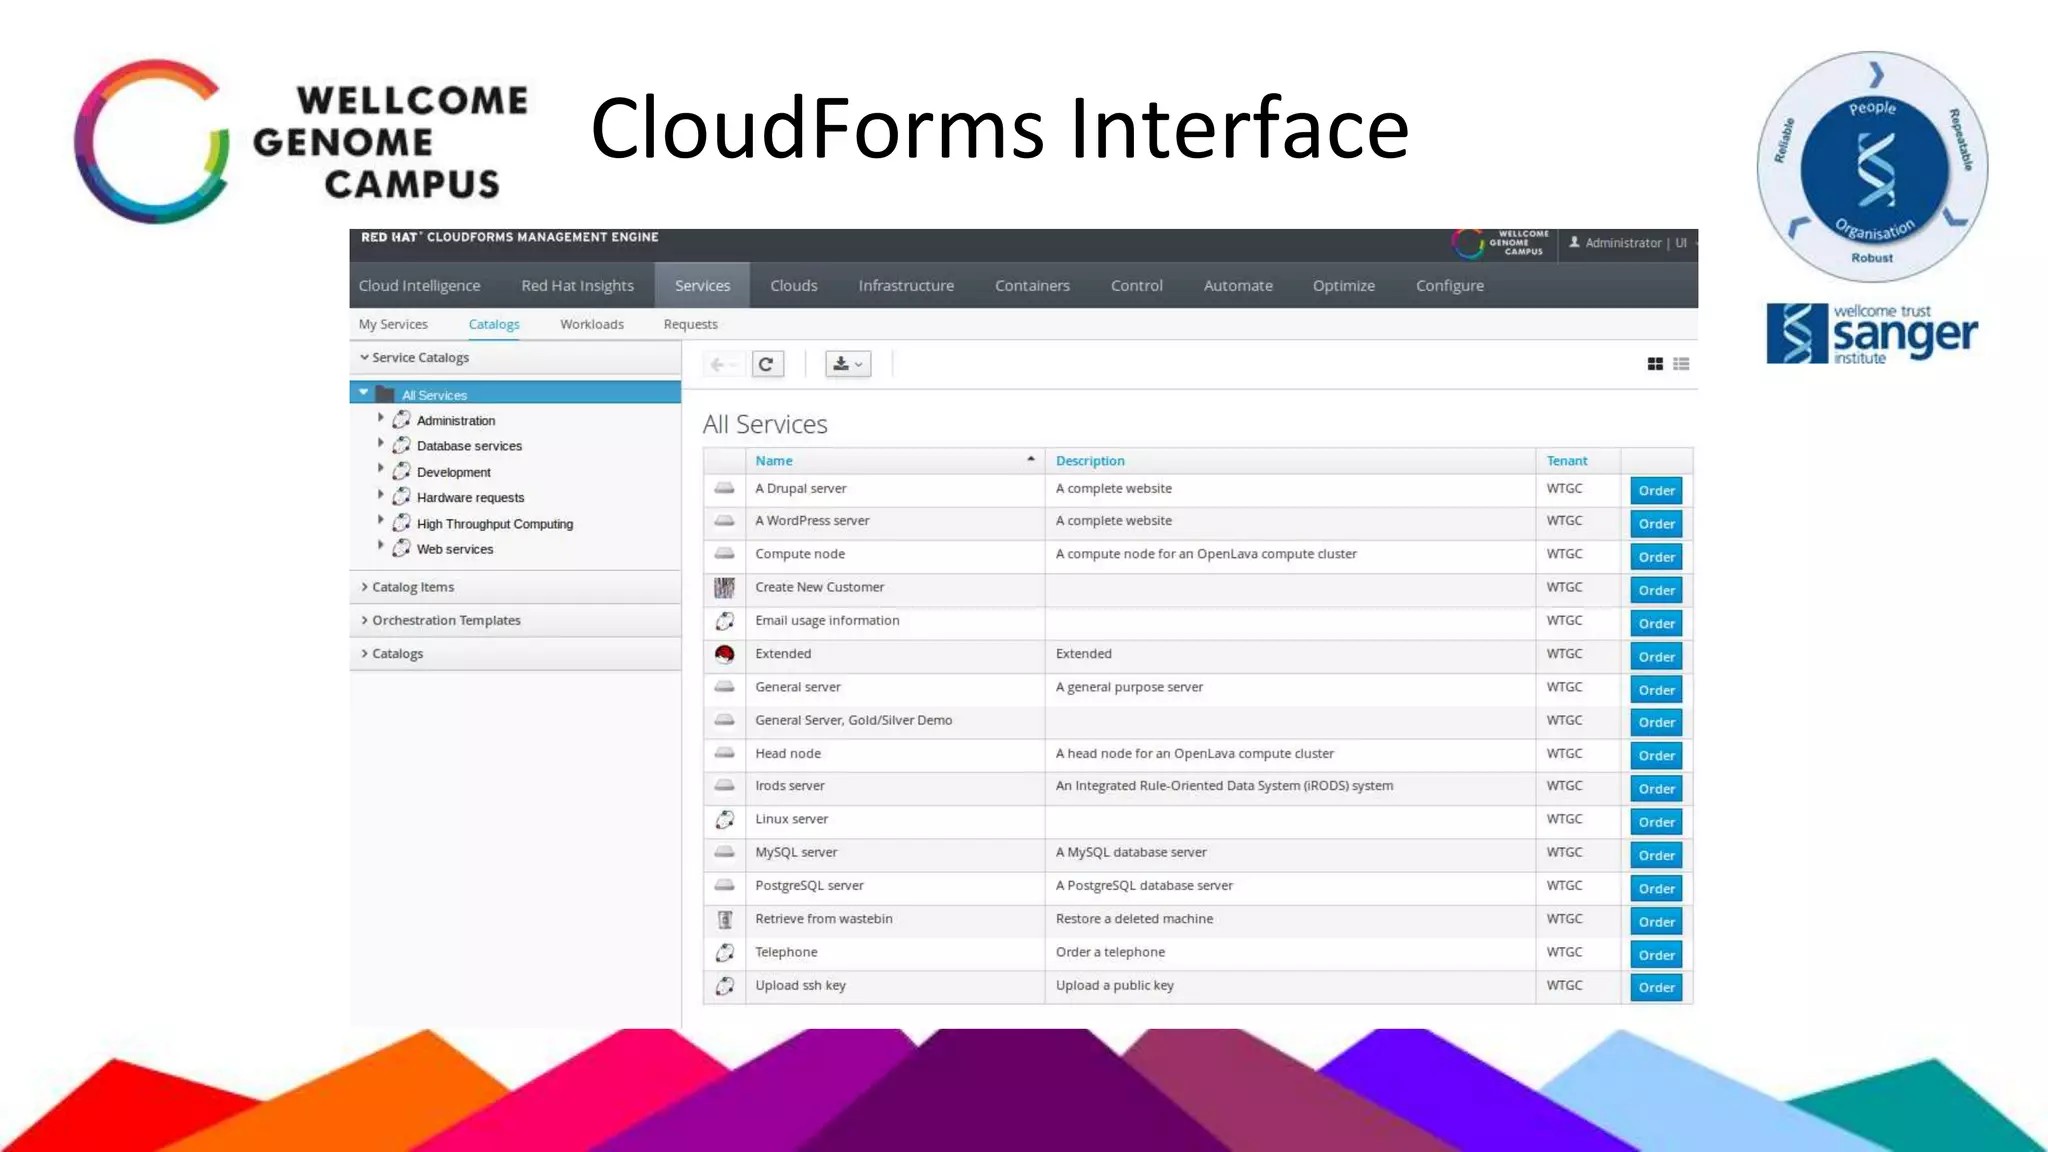
Task: Click the Upload ssh key row icon
Action: [725, 986]
